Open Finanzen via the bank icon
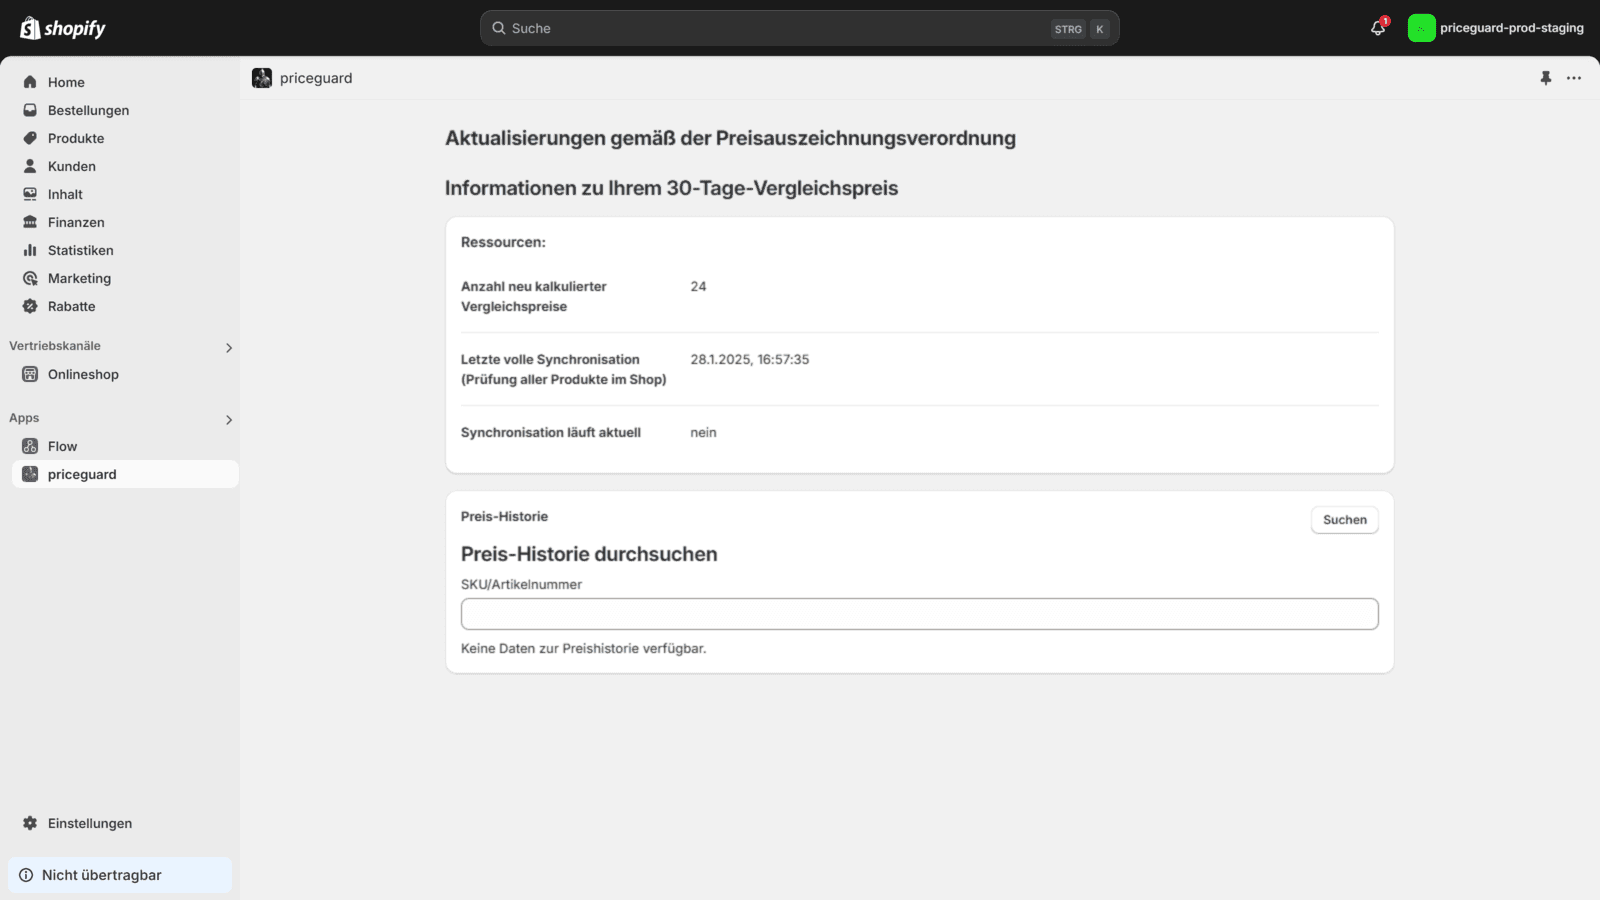 tap(30, 222)
